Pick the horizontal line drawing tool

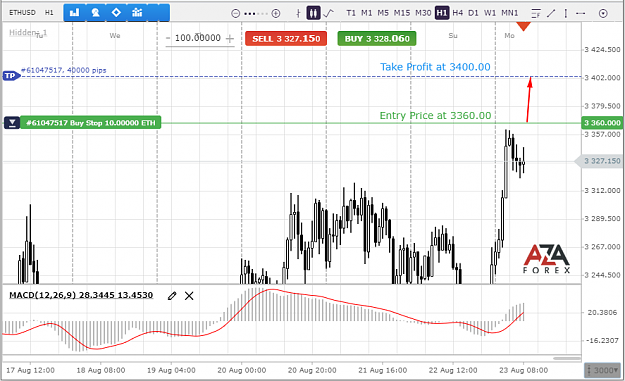pyautogui.click(x=580, y=14)
